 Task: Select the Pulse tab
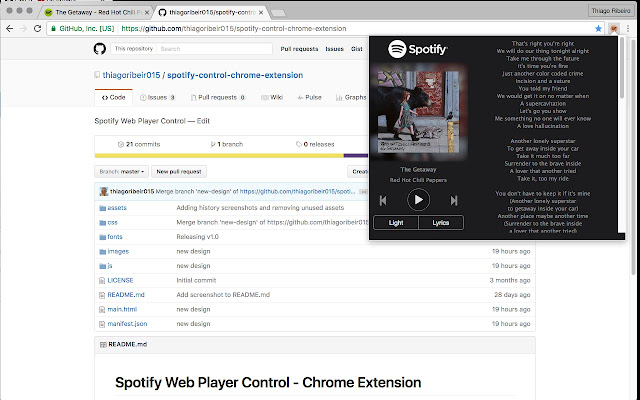(309, 98)
